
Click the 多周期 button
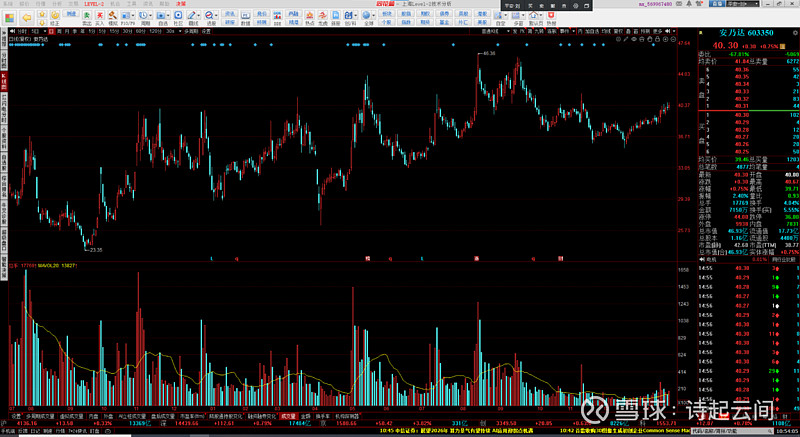tap(190, 31)
